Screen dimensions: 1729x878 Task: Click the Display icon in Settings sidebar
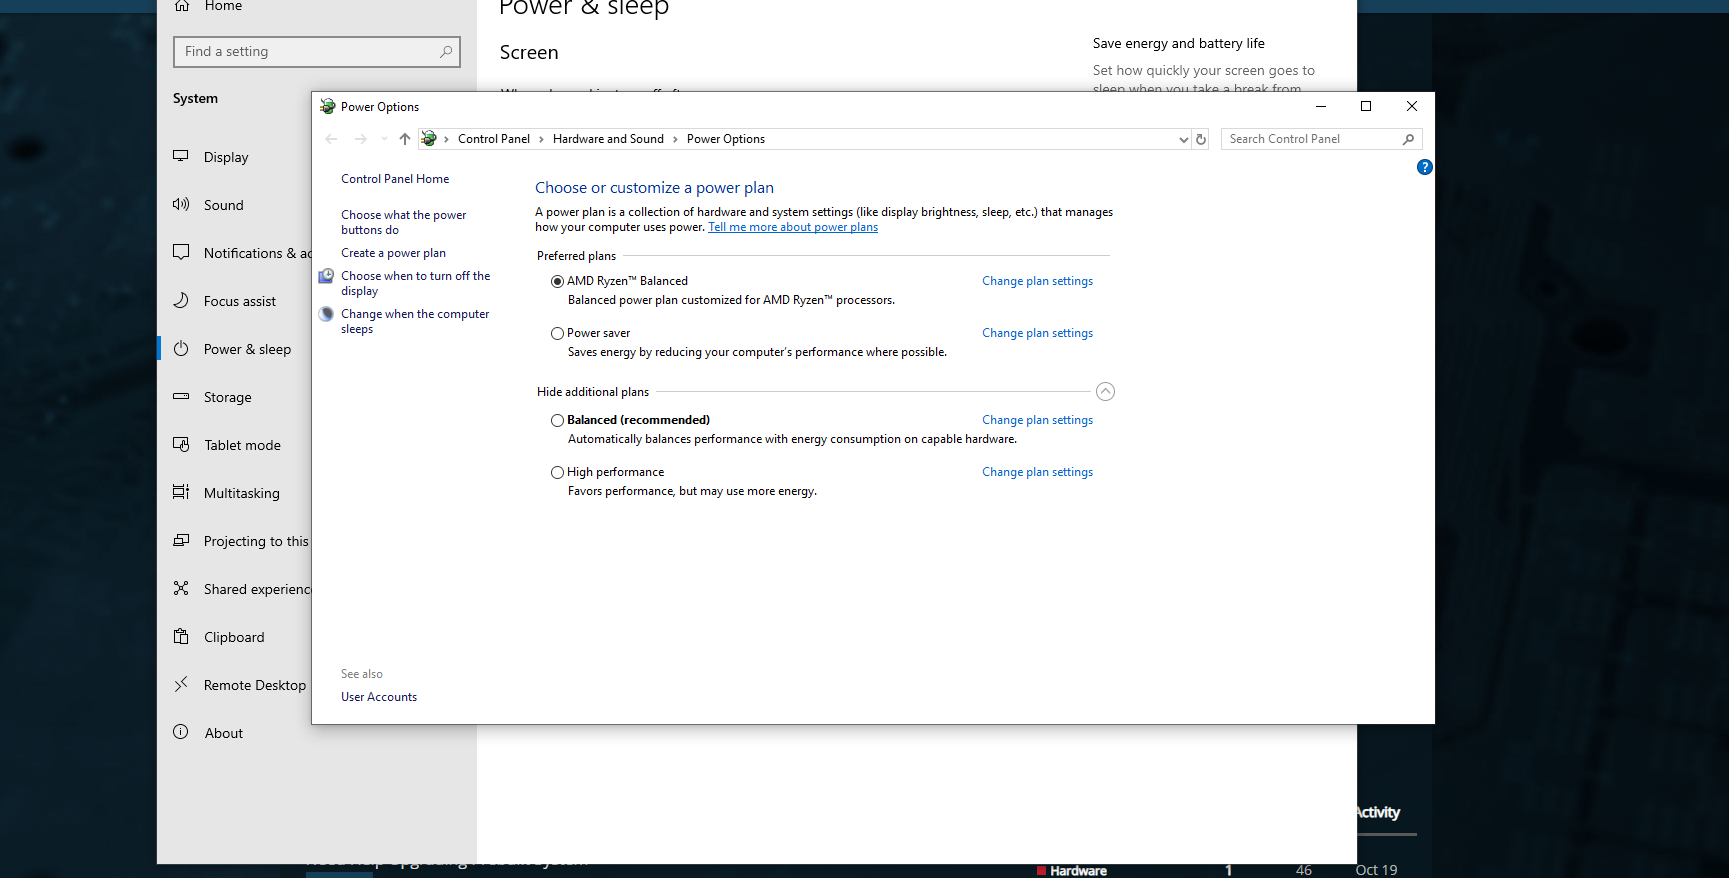click(181, 157)
